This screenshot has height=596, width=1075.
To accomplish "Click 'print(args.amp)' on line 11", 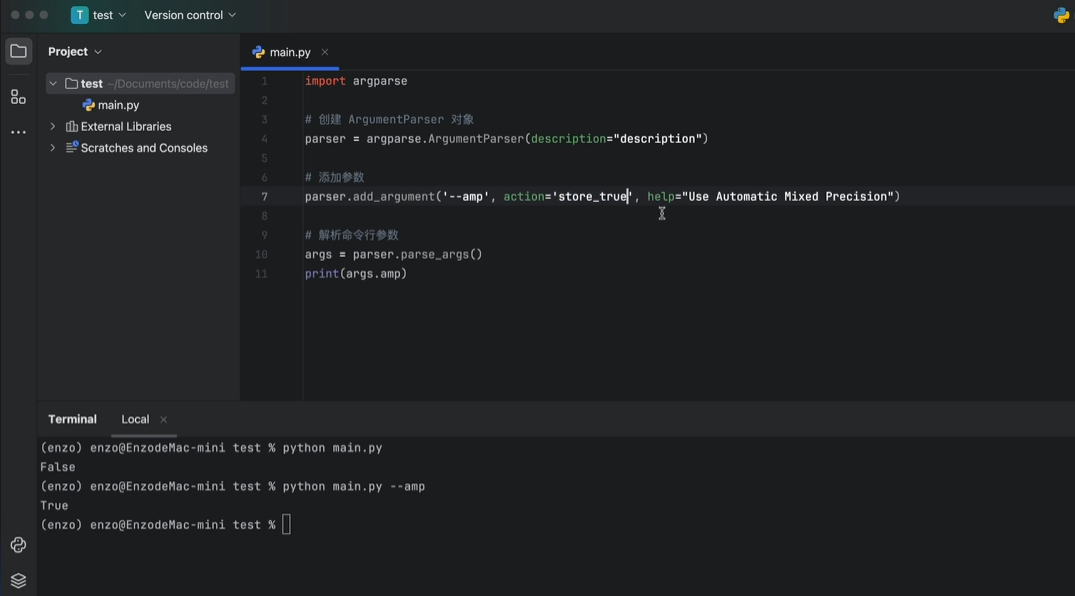I will click(x=356, y=274).
